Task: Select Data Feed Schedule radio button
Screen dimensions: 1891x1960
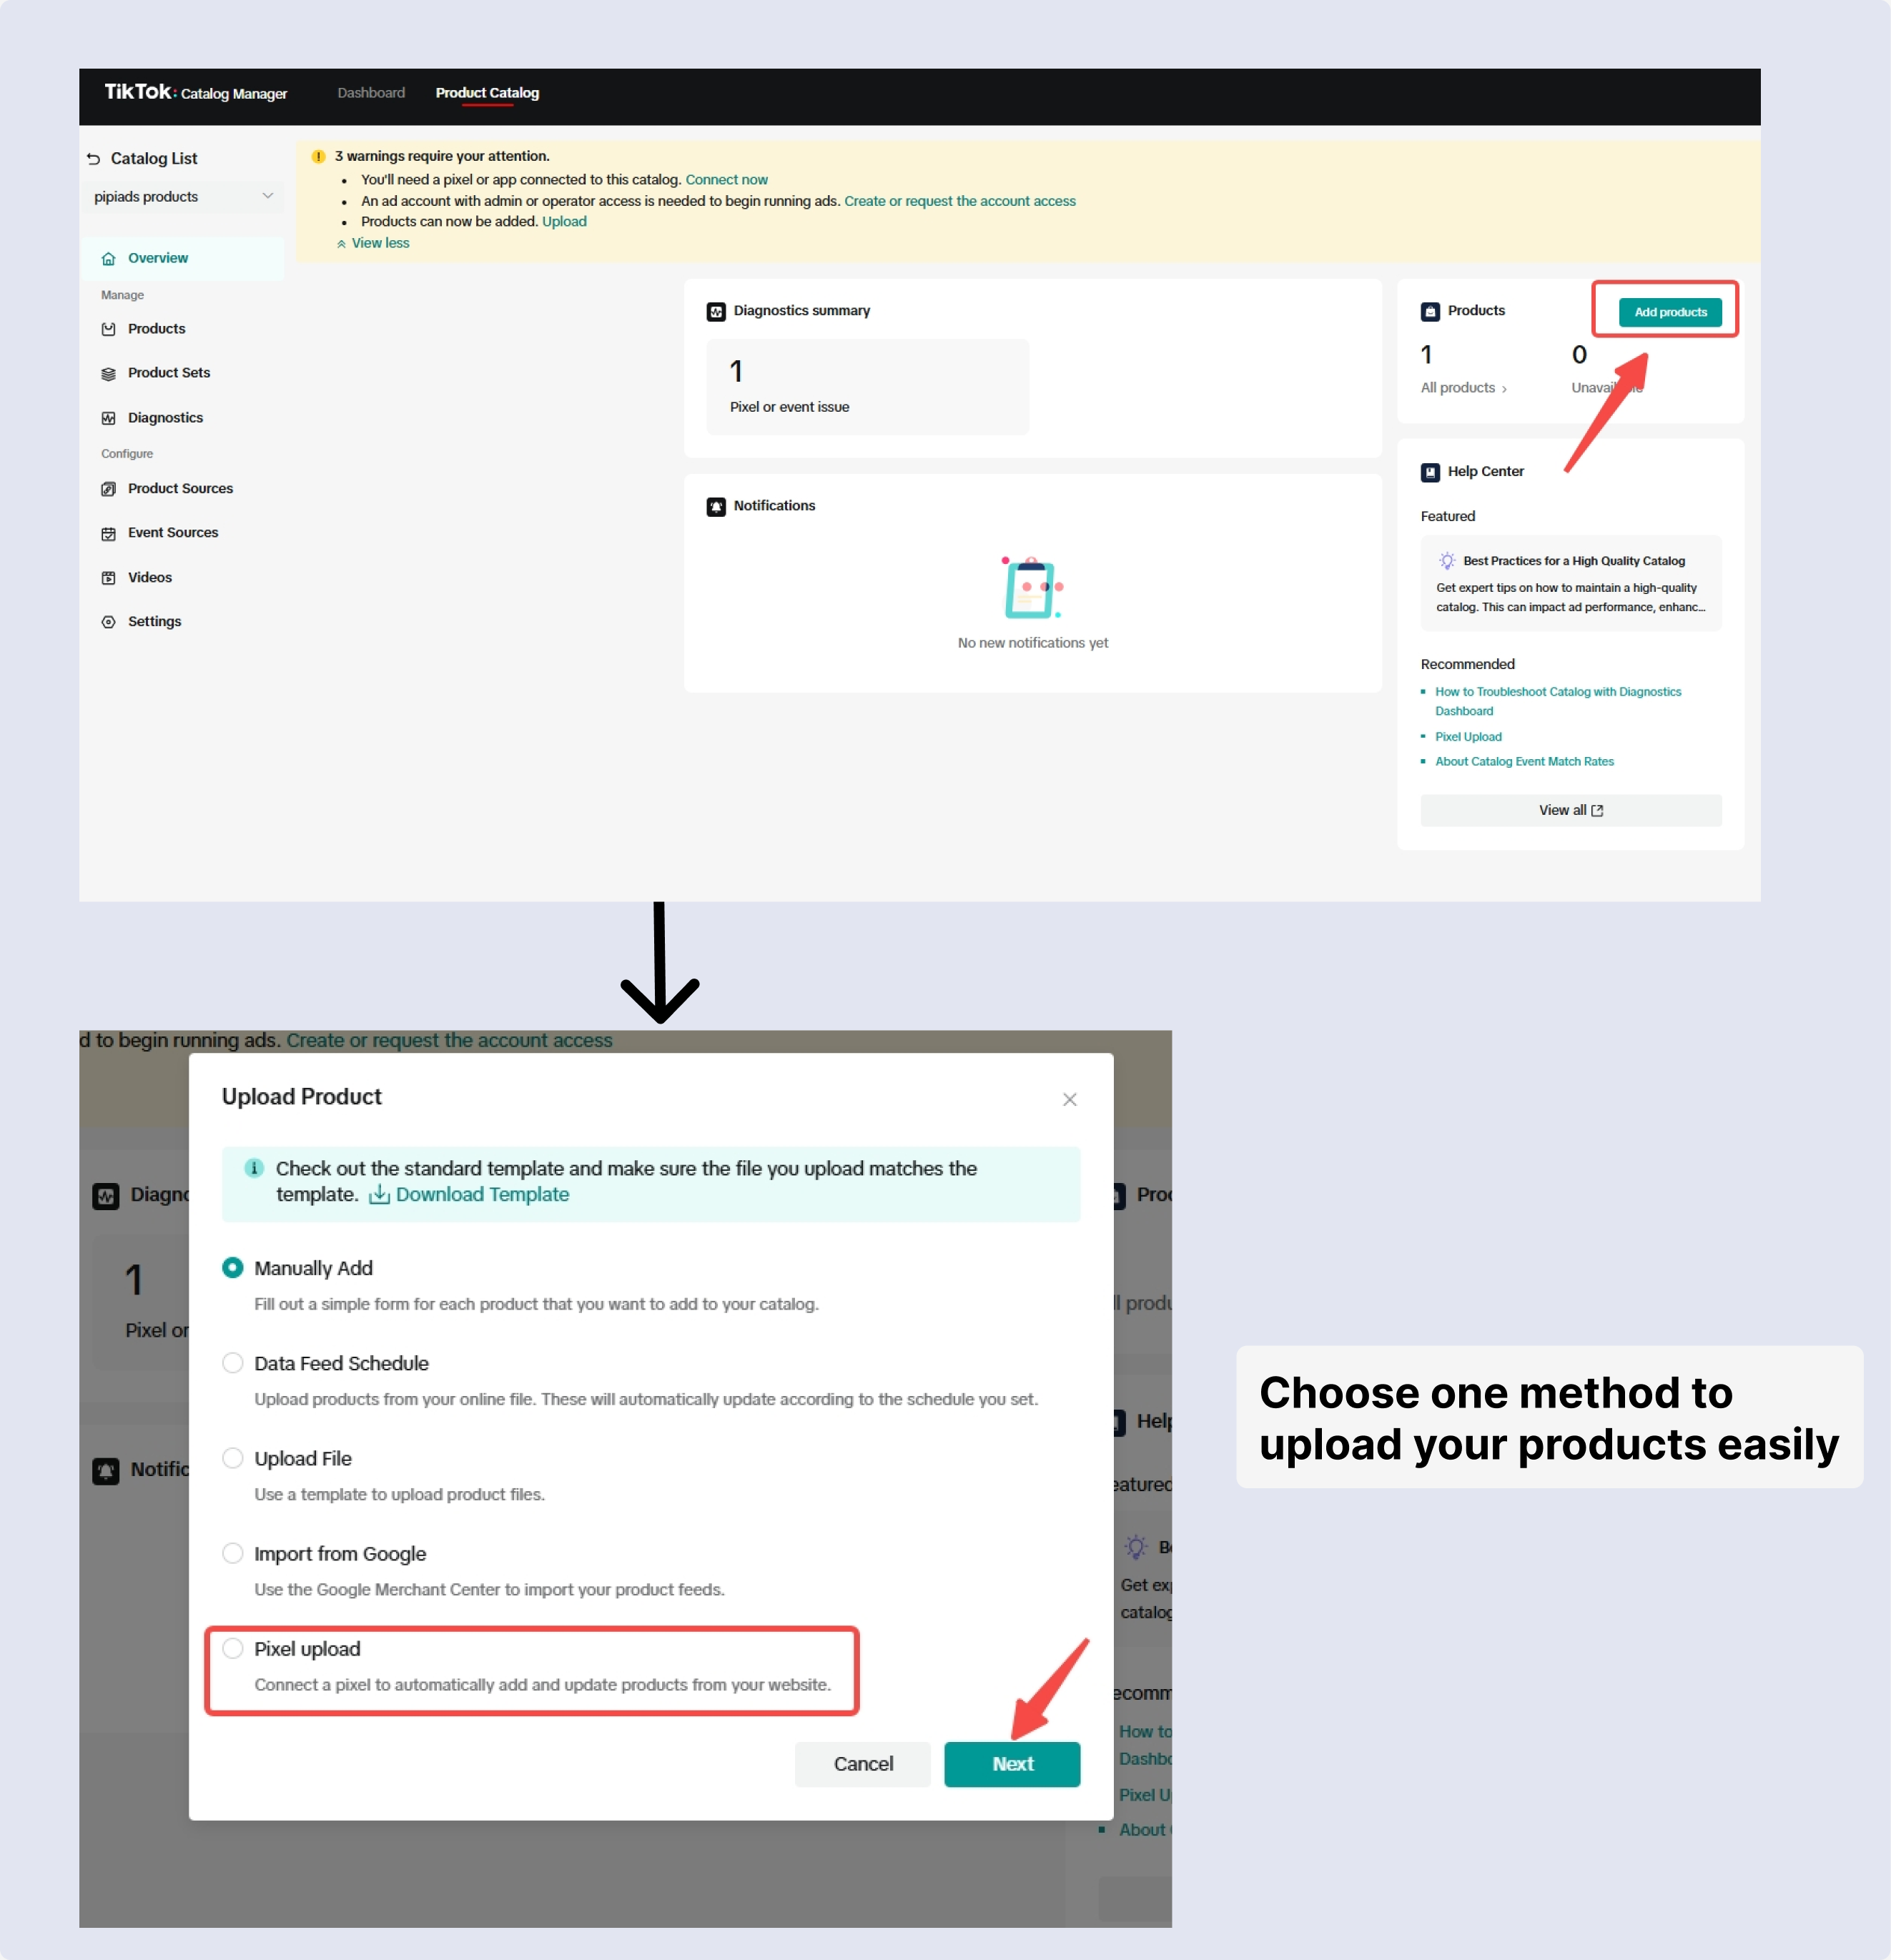Action: [x=233, y=1363]
